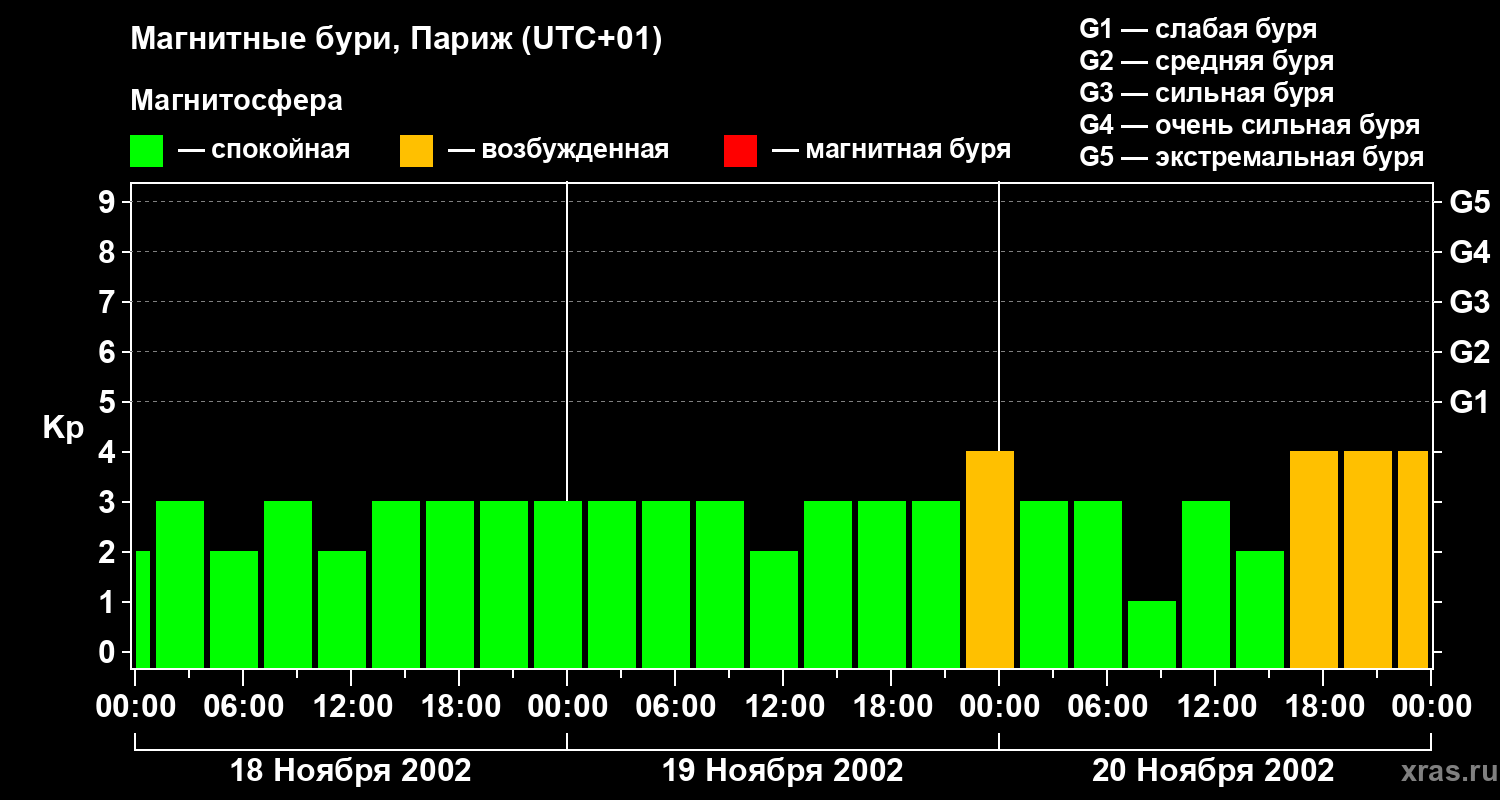Click the '12:00' time label for 20 November

point(1215,707)
